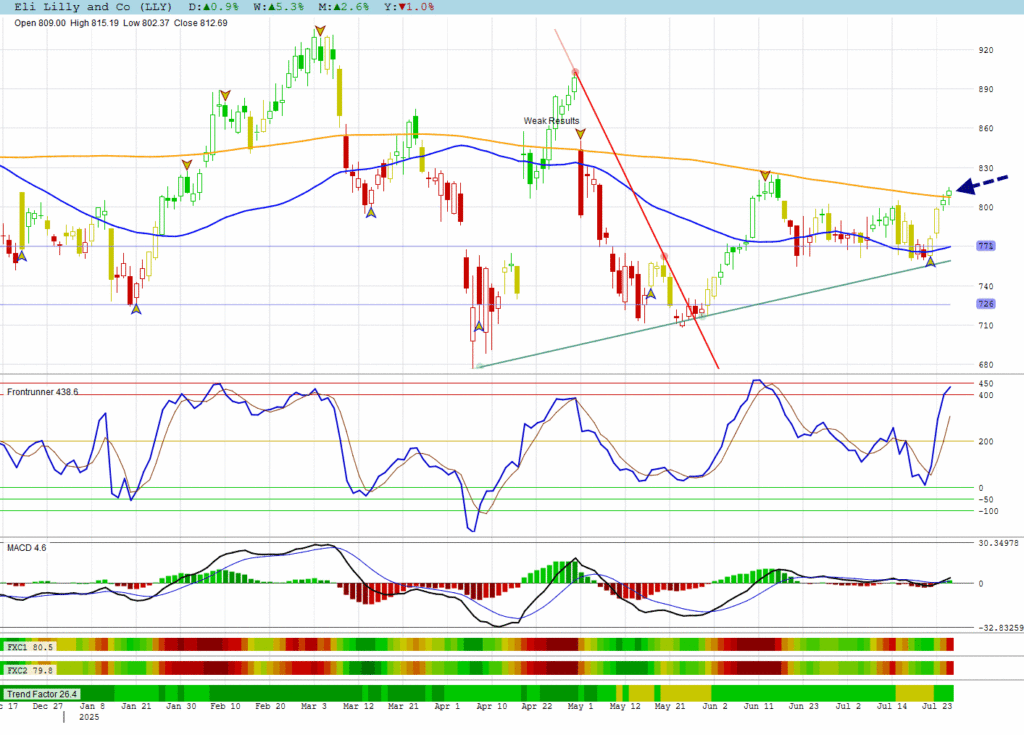The image size is (1024, 735).
Task: Select the red trendline's top anchor point
Action: point(575,73)
